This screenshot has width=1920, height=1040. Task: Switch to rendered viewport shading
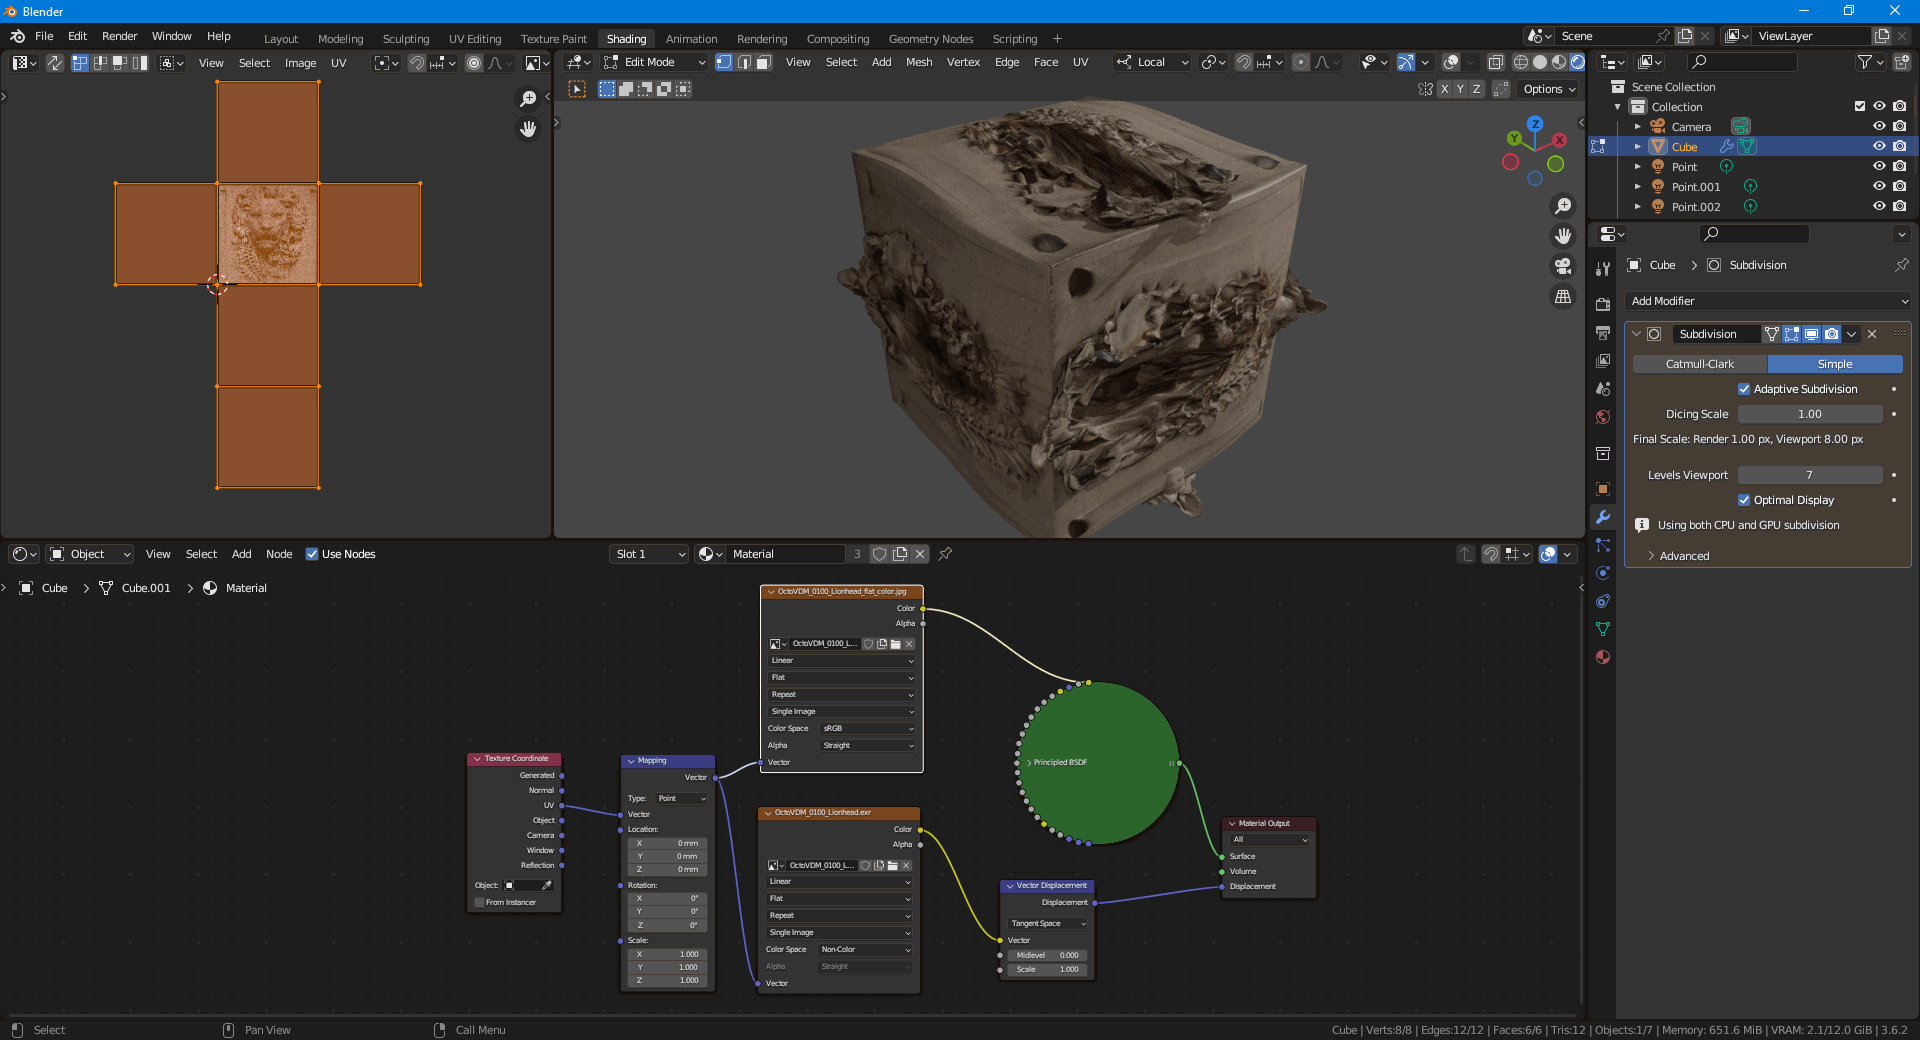[x=1577, y=62]
